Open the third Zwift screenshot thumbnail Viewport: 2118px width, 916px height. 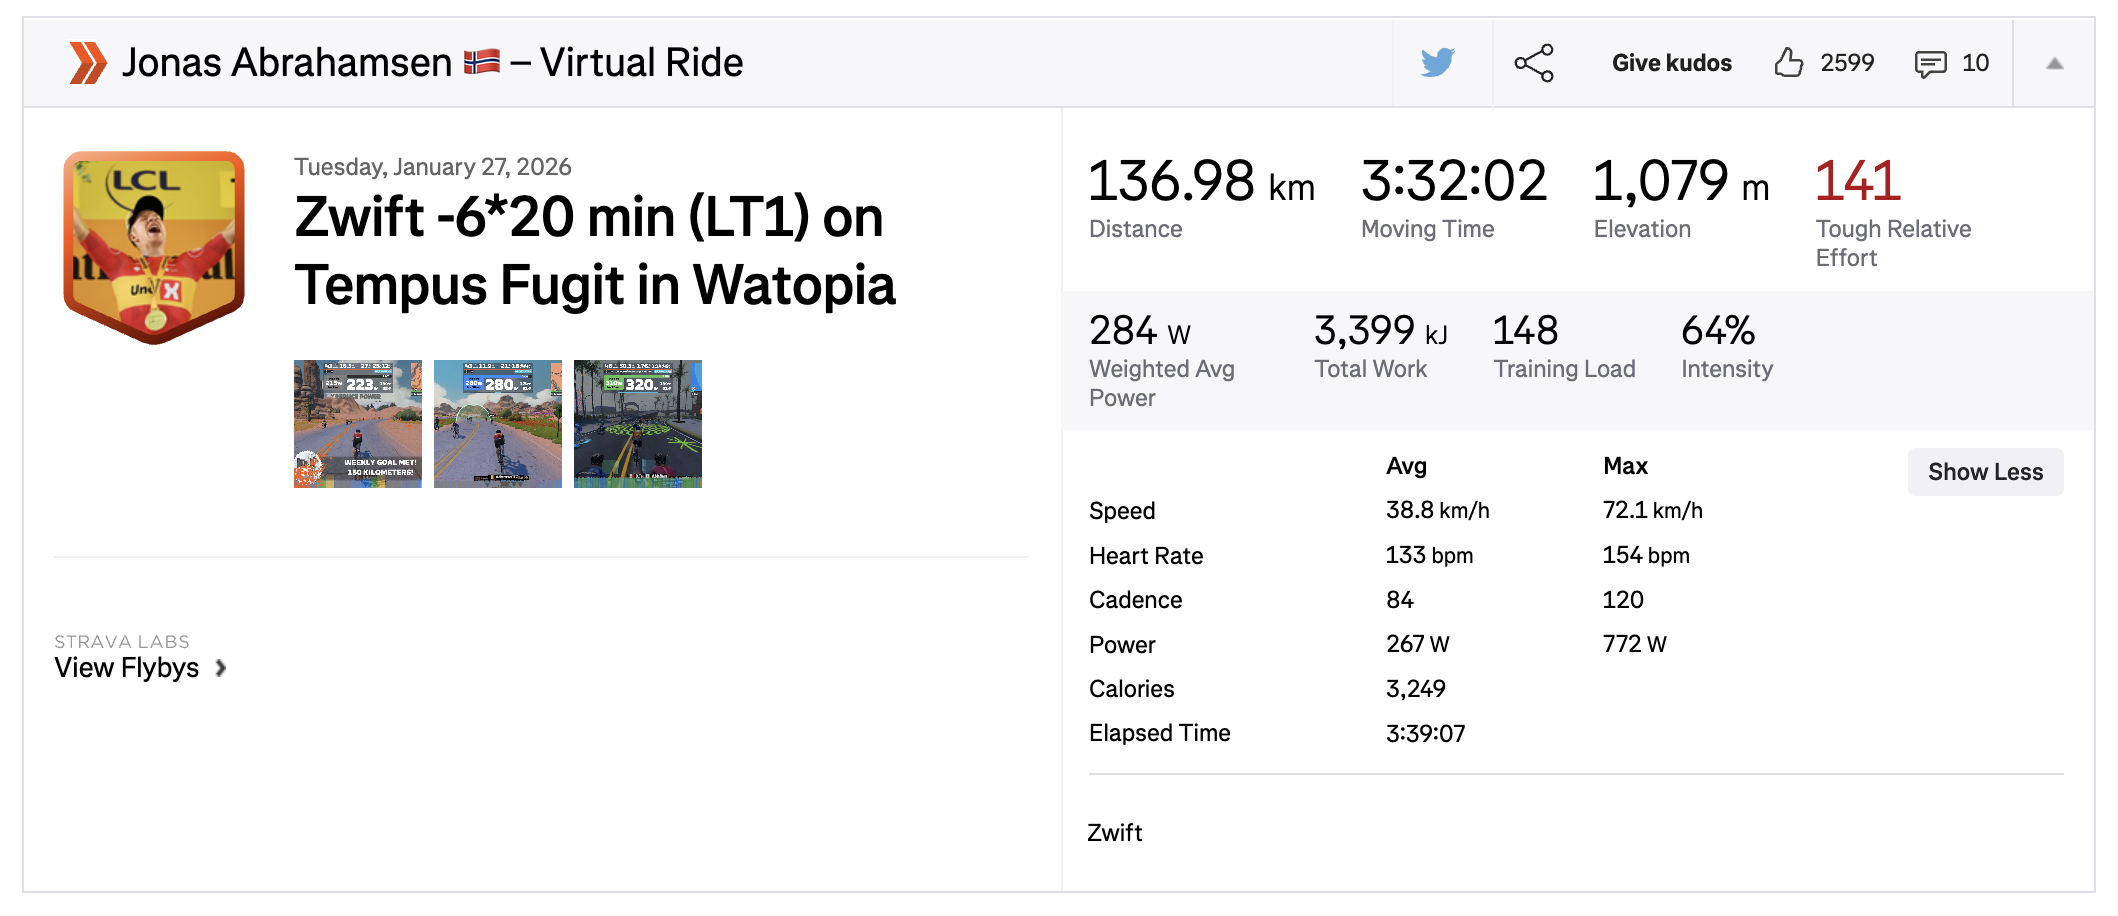[637, 423]
